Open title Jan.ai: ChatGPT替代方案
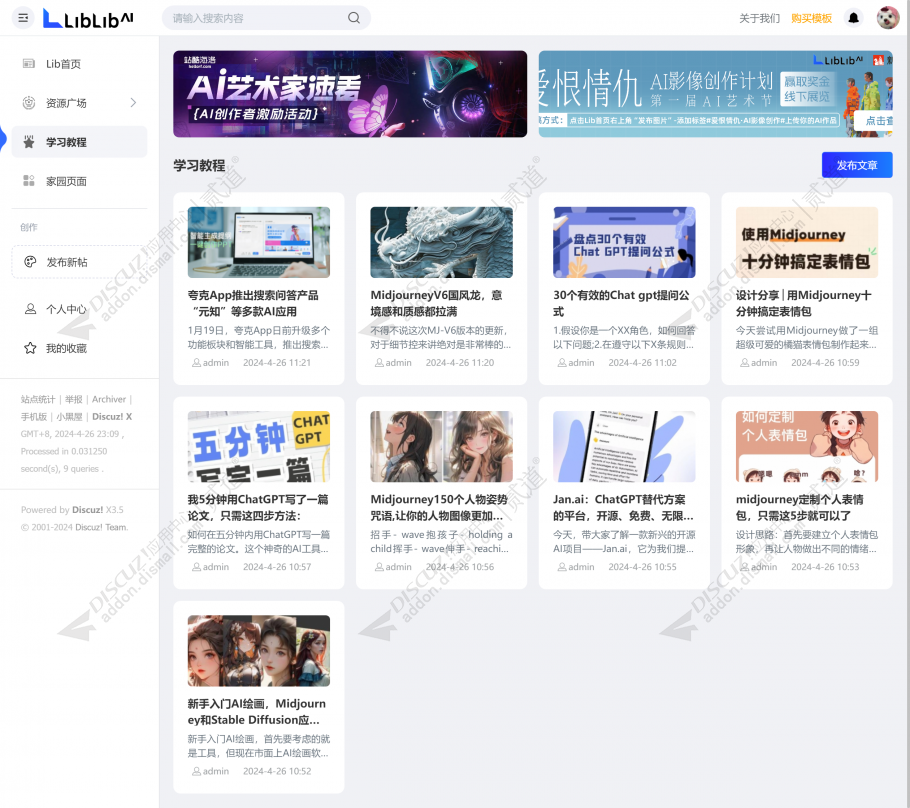The image size is (910, 808). point(623,507)
